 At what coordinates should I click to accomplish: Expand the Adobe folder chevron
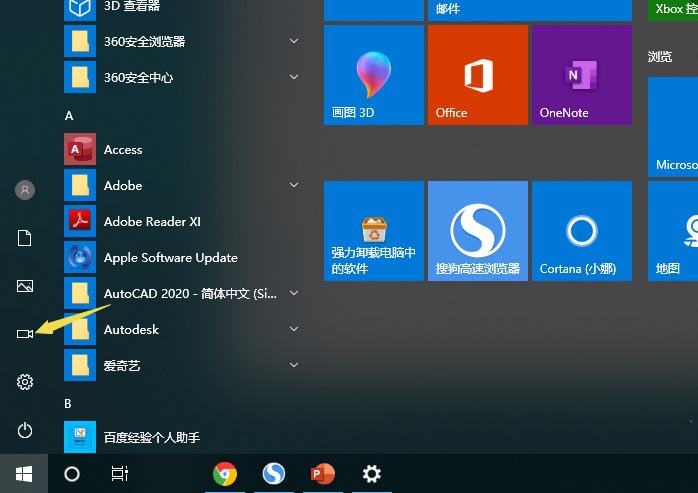[294, 185]
